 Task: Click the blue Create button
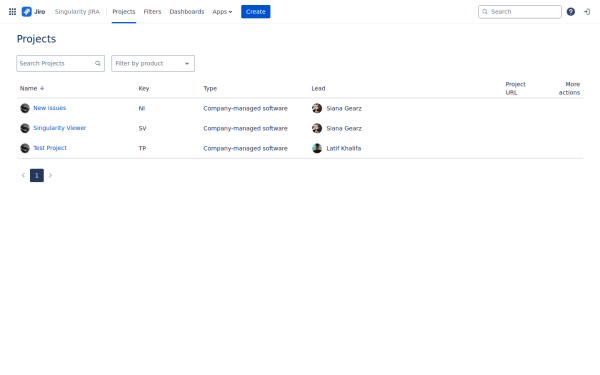tap(256, 12)
